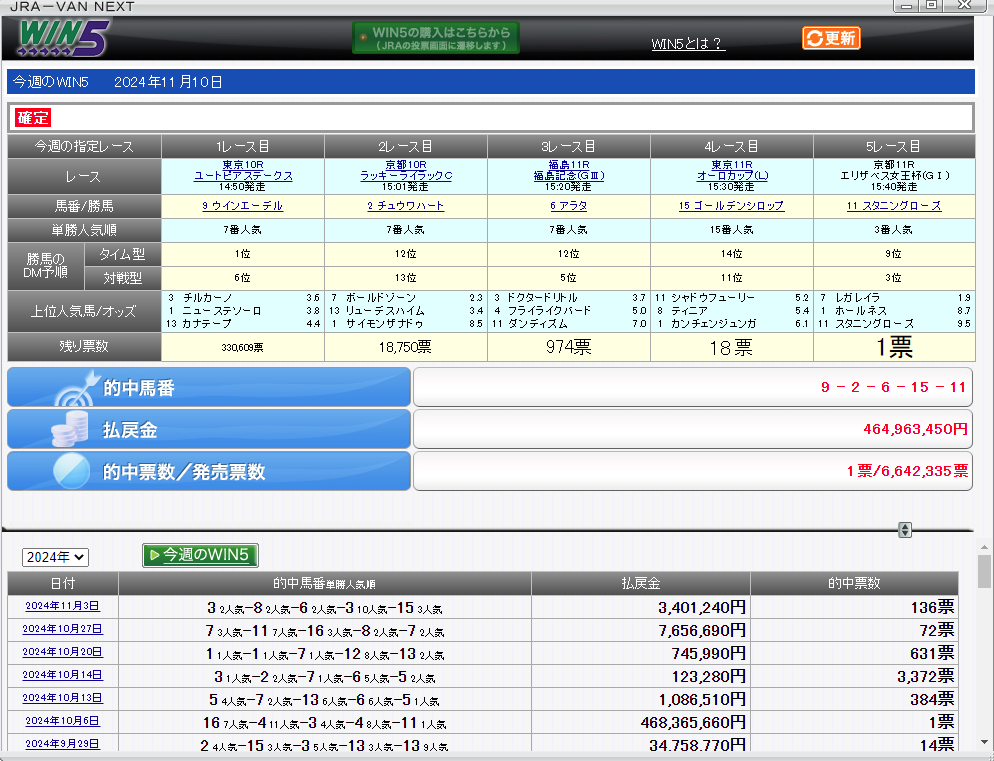
Task: Click the 払戻金 coins icon
Action: pyautogui.click(x=70, y=429)
